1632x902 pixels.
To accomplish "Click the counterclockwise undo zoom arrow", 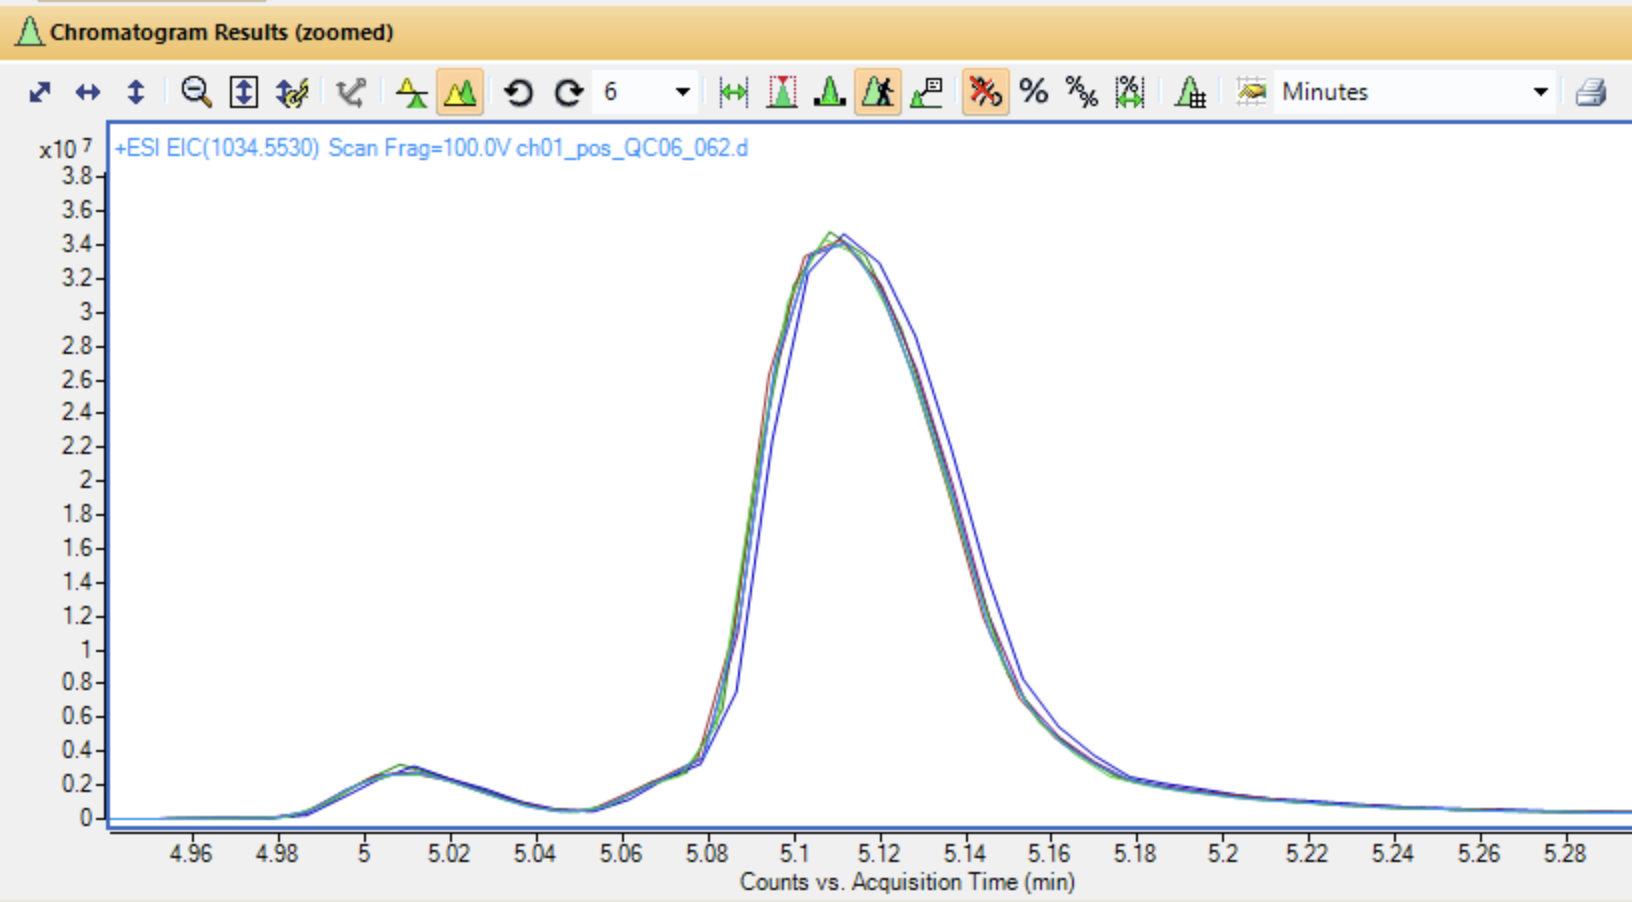I will click(518, 93).
